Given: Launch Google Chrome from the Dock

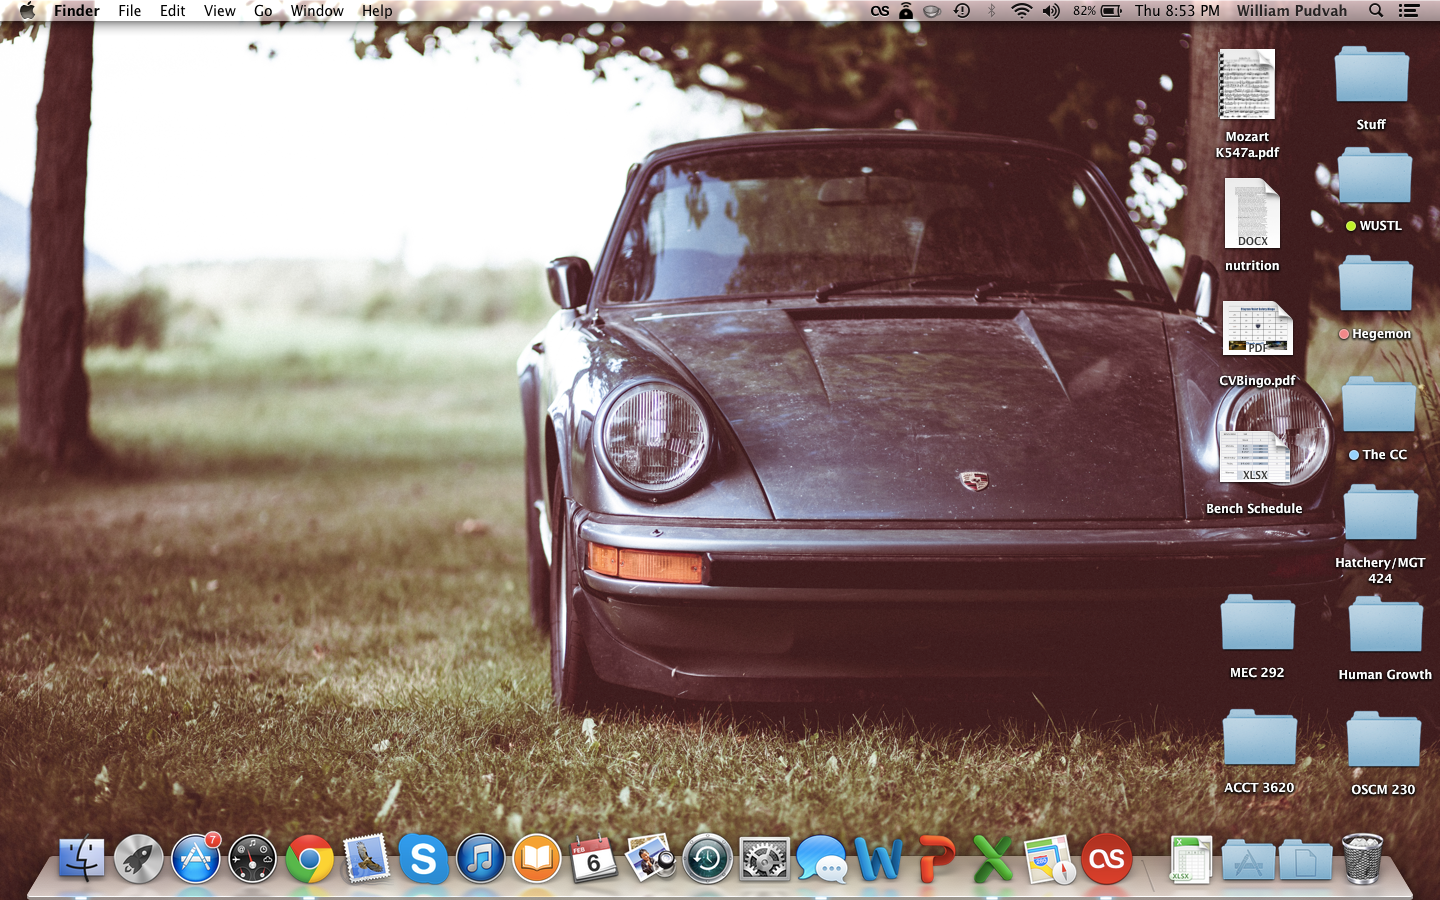Looking at the screenshot, I should click(x=310, y=859).
